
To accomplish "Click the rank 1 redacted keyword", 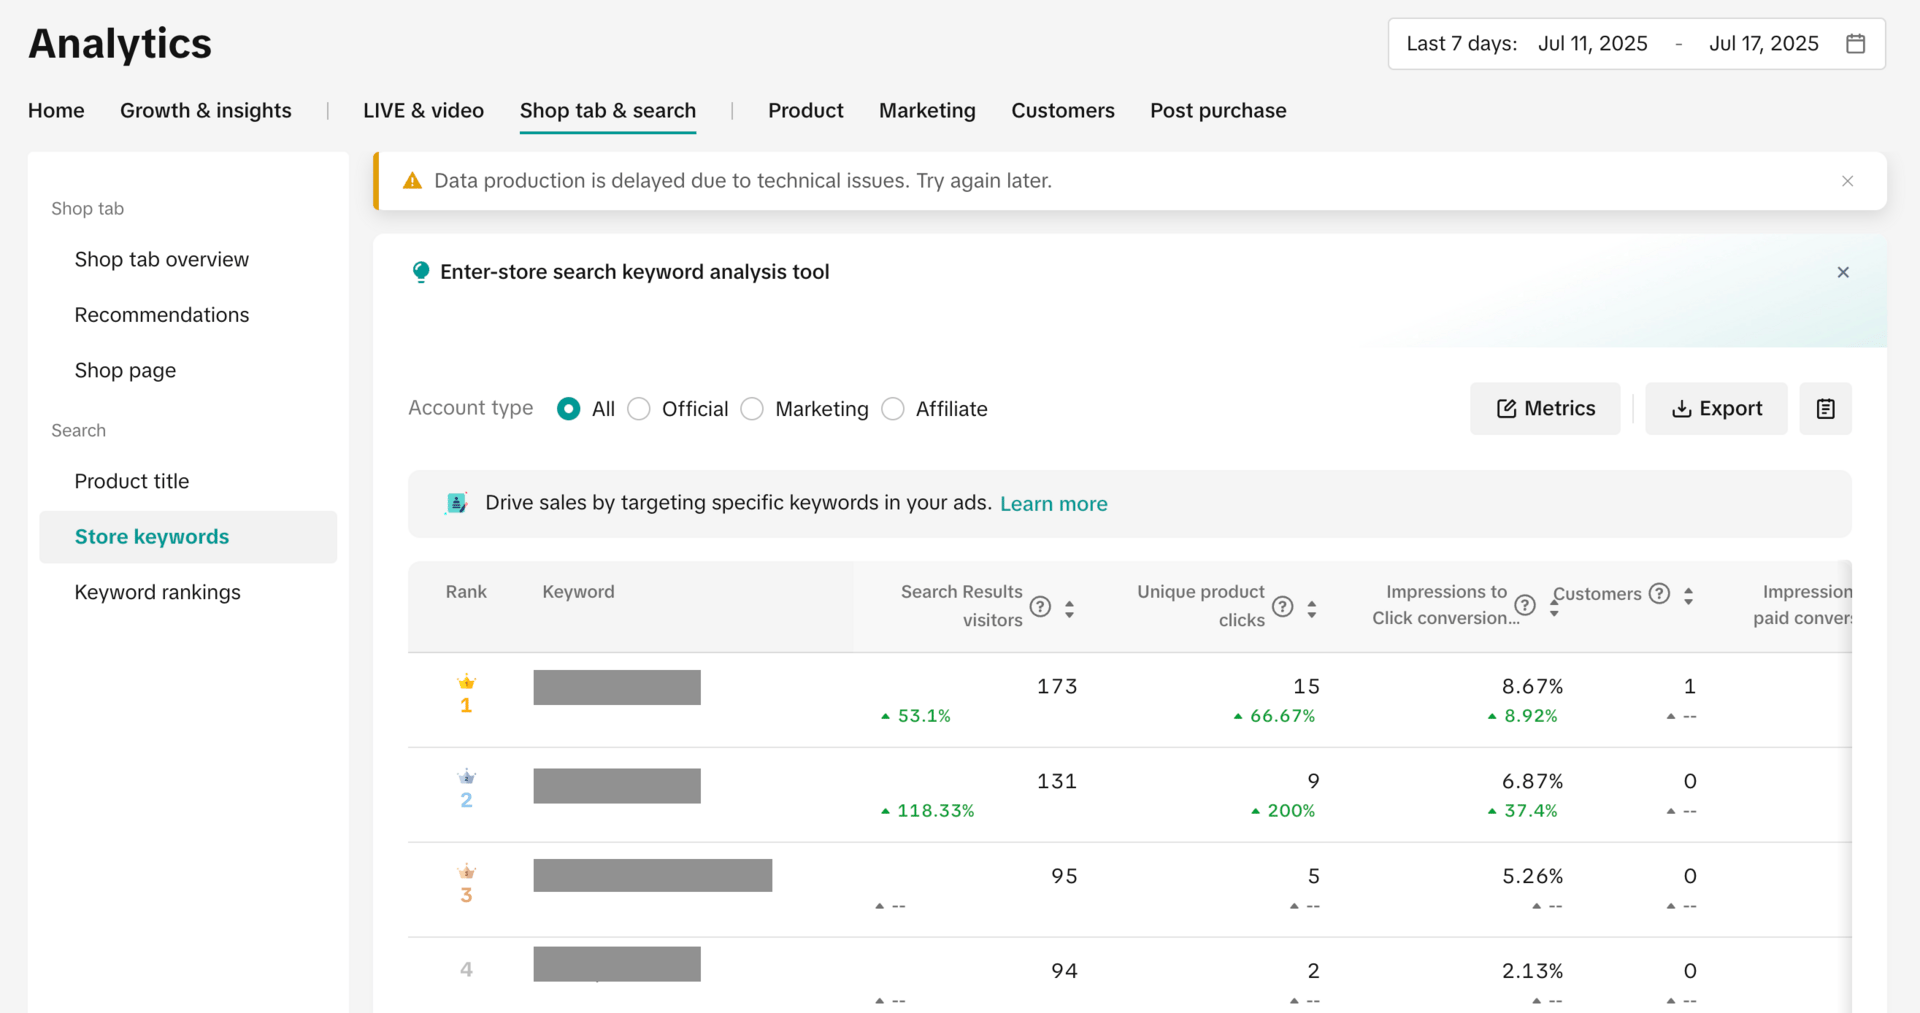I will tap(617, 687).
